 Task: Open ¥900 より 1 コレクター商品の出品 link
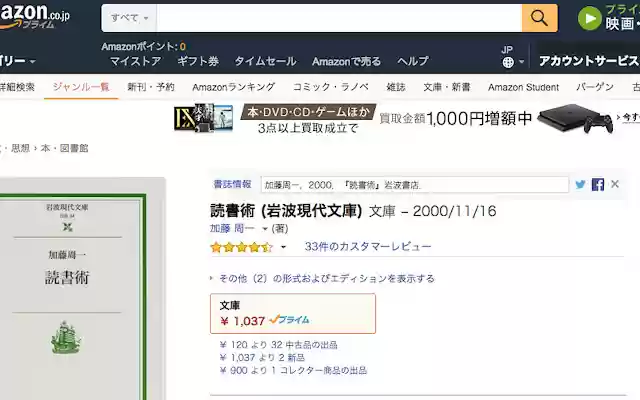click(293, 370)
